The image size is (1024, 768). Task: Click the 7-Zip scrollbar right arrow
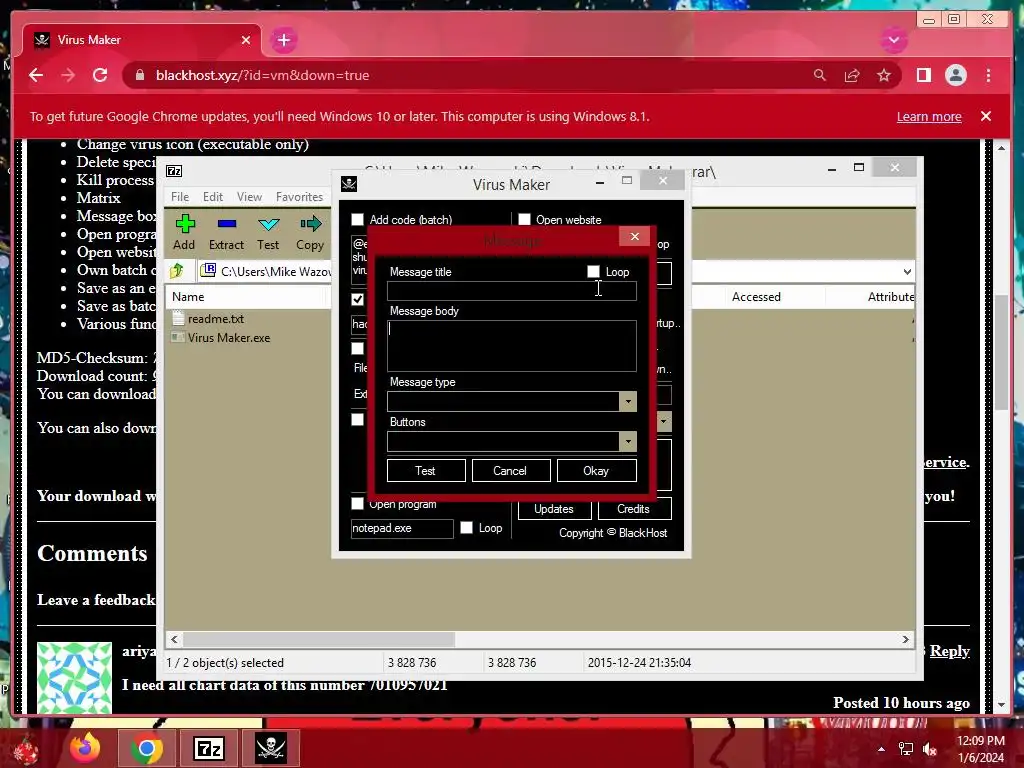[x=906, y=639]
